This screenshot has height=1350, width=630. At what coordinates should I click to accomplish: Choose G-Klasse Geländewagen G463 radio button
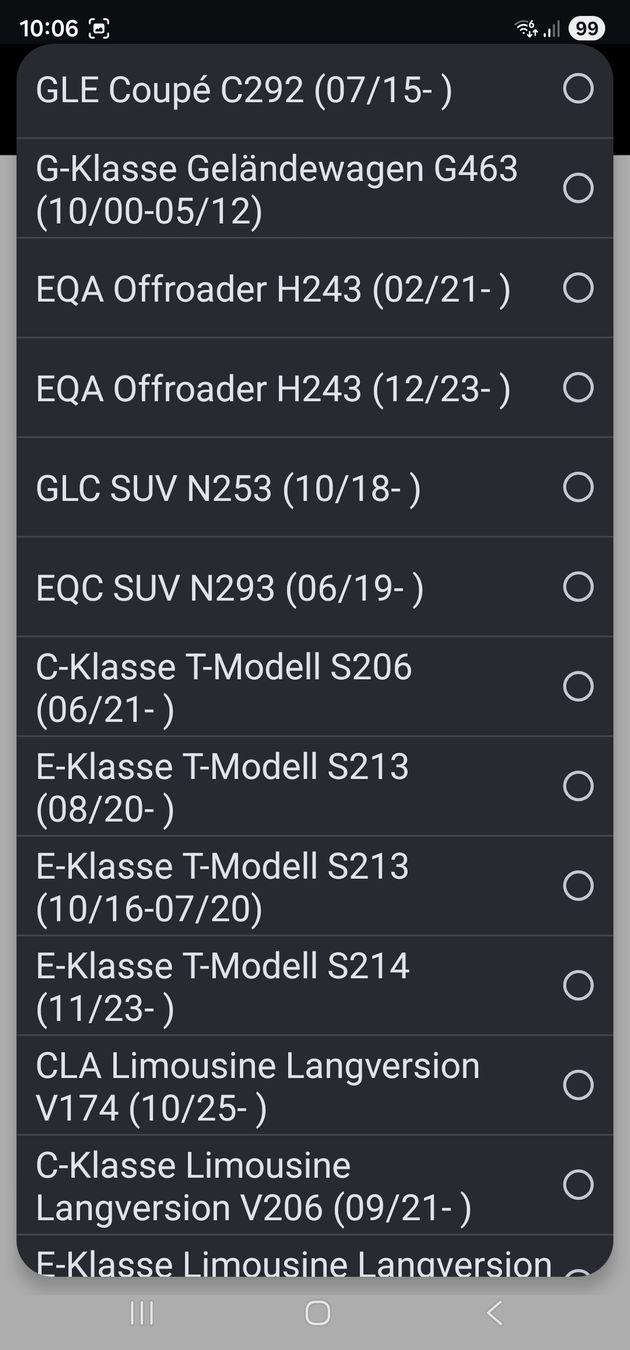(578, 188)
